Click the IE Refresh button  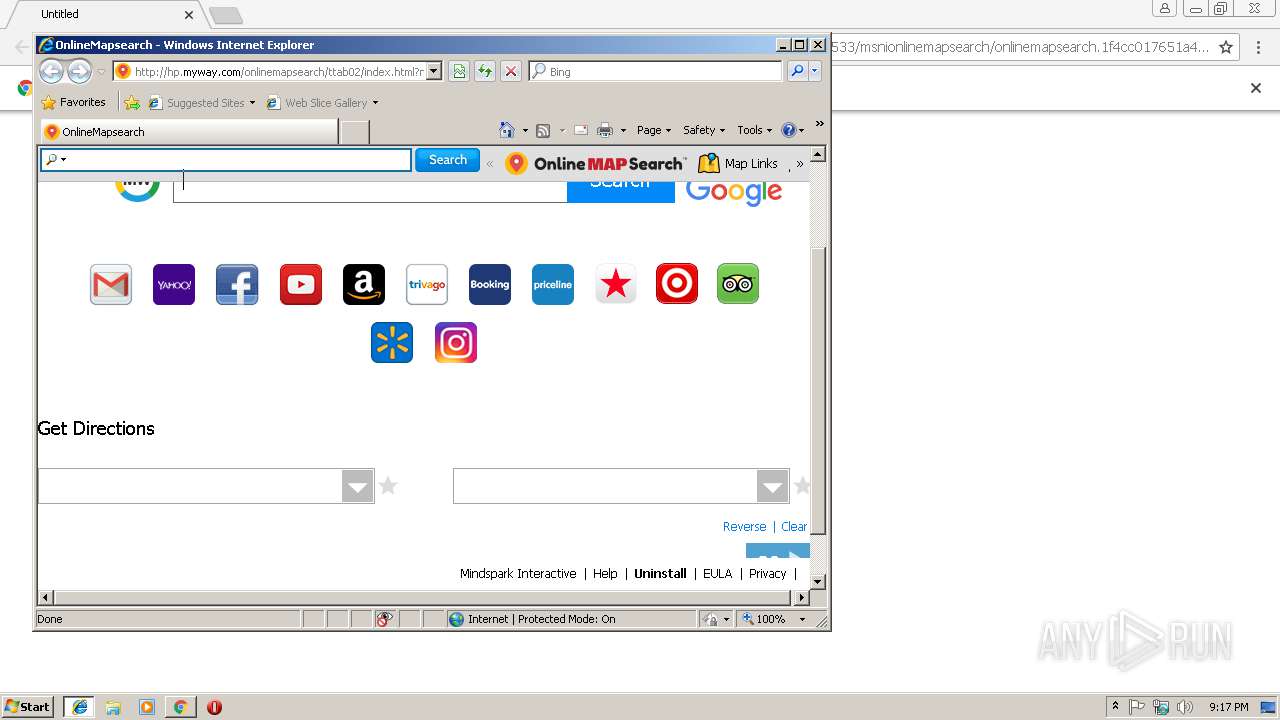tap(485, 71)
